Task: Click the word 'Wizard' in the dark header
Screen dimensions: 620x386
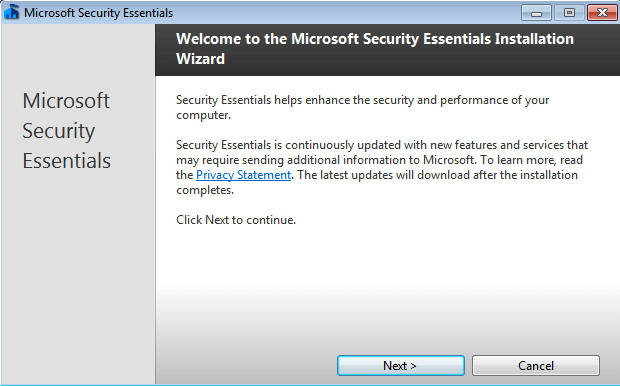Action: pyautogui.click(x=200, y=59)
